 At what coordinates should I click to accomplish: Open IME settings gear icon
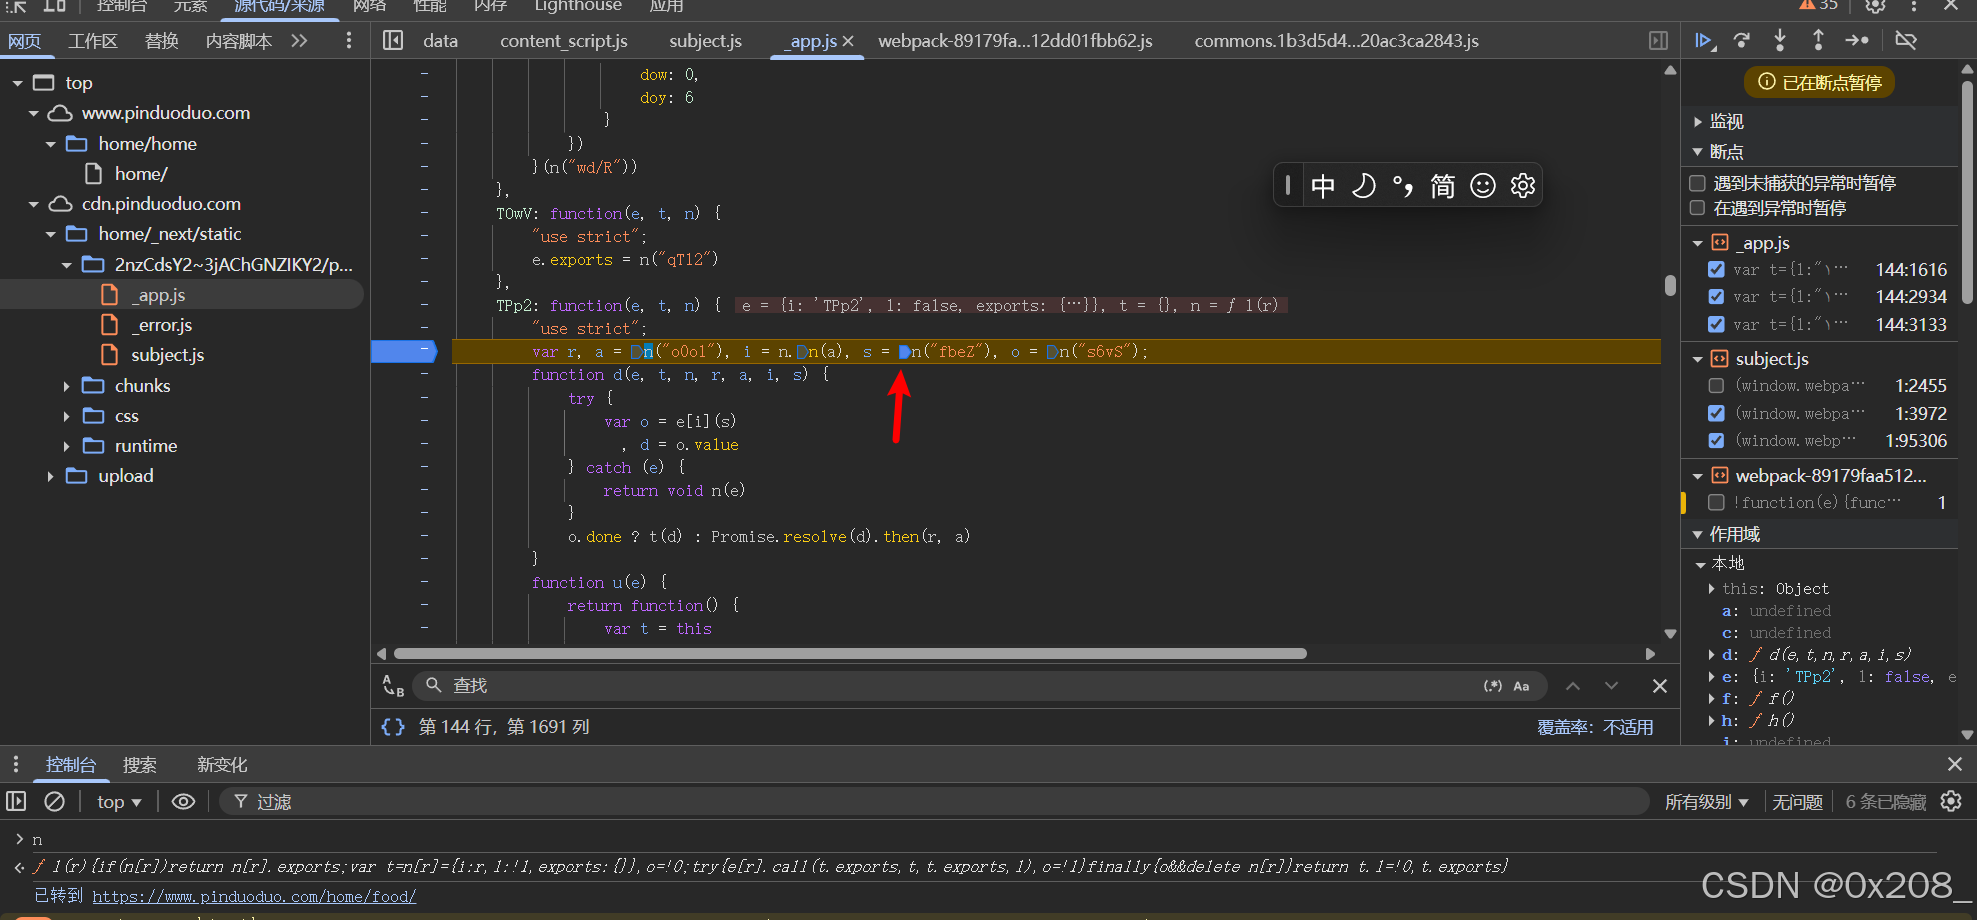(1523, 185)
